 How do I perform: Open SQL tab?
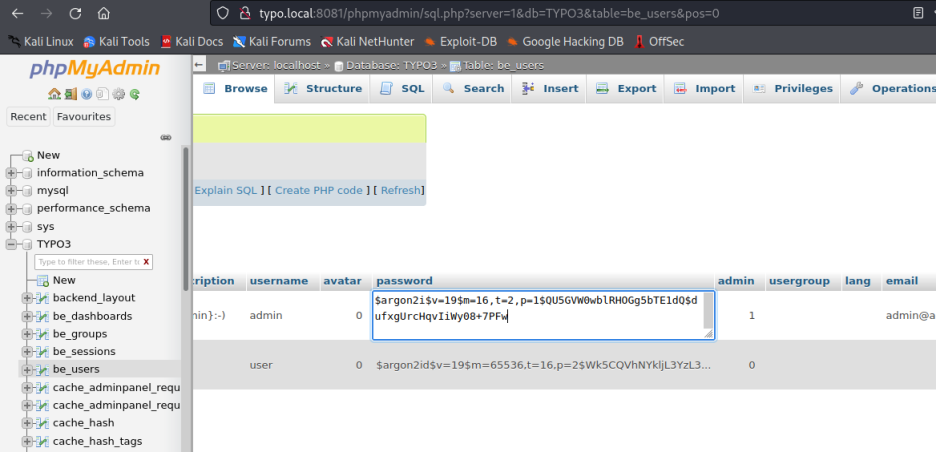tap(401, 88)
